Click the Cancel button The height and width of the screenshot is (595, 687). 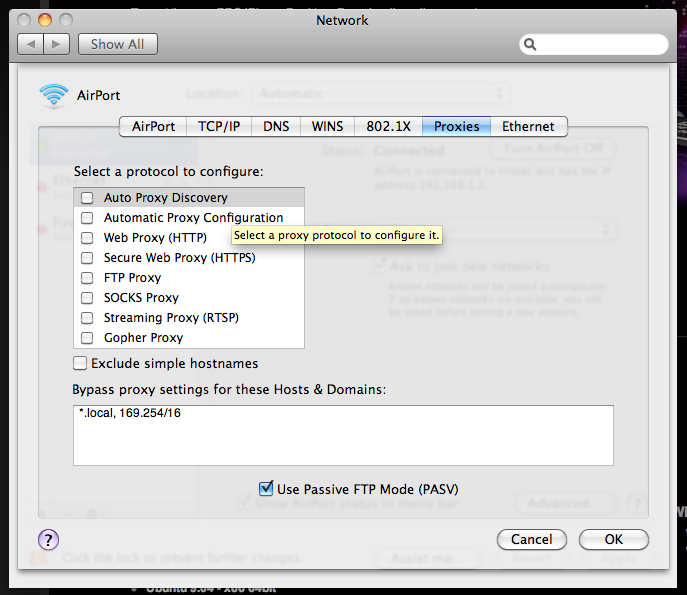coord(531,539)
